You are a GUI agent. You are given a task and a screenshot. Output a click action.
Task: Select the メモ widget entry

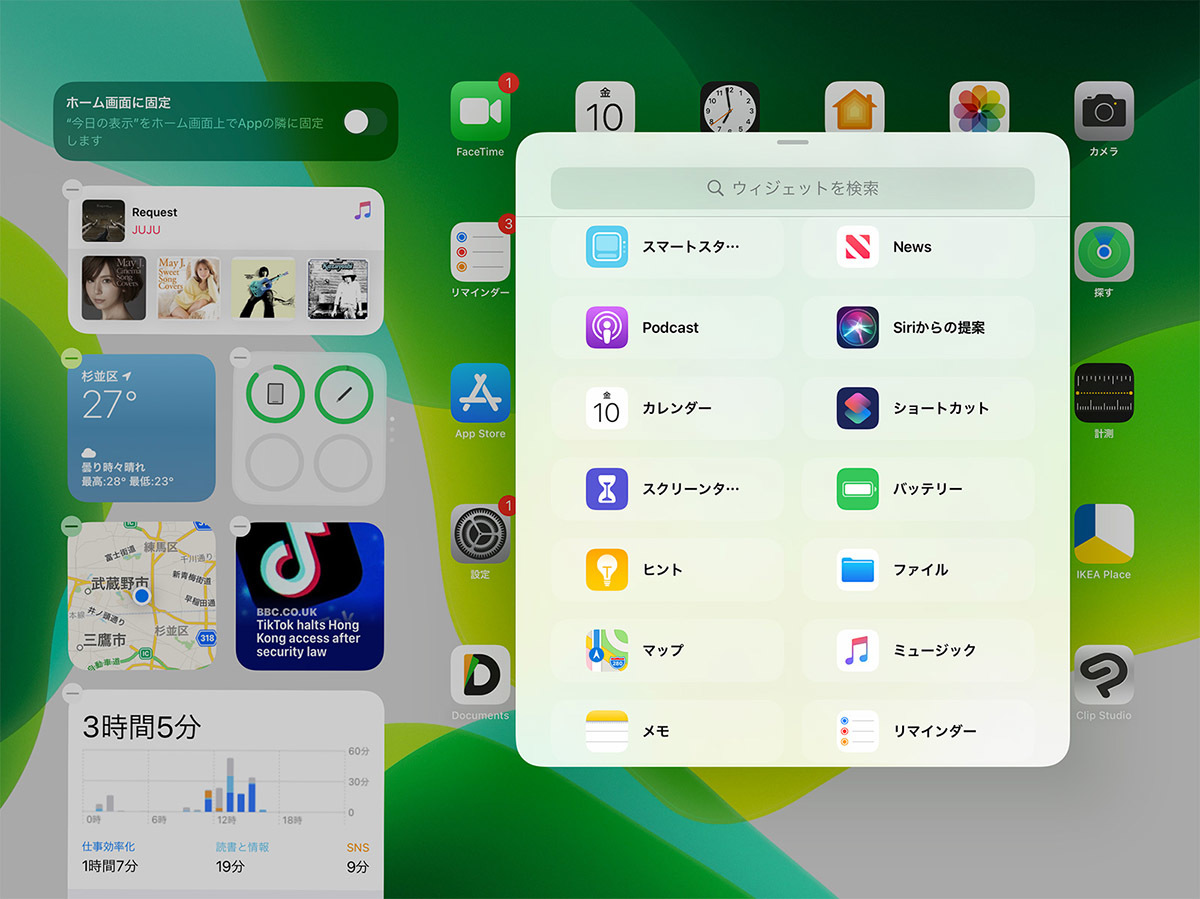tap(667, 732)
